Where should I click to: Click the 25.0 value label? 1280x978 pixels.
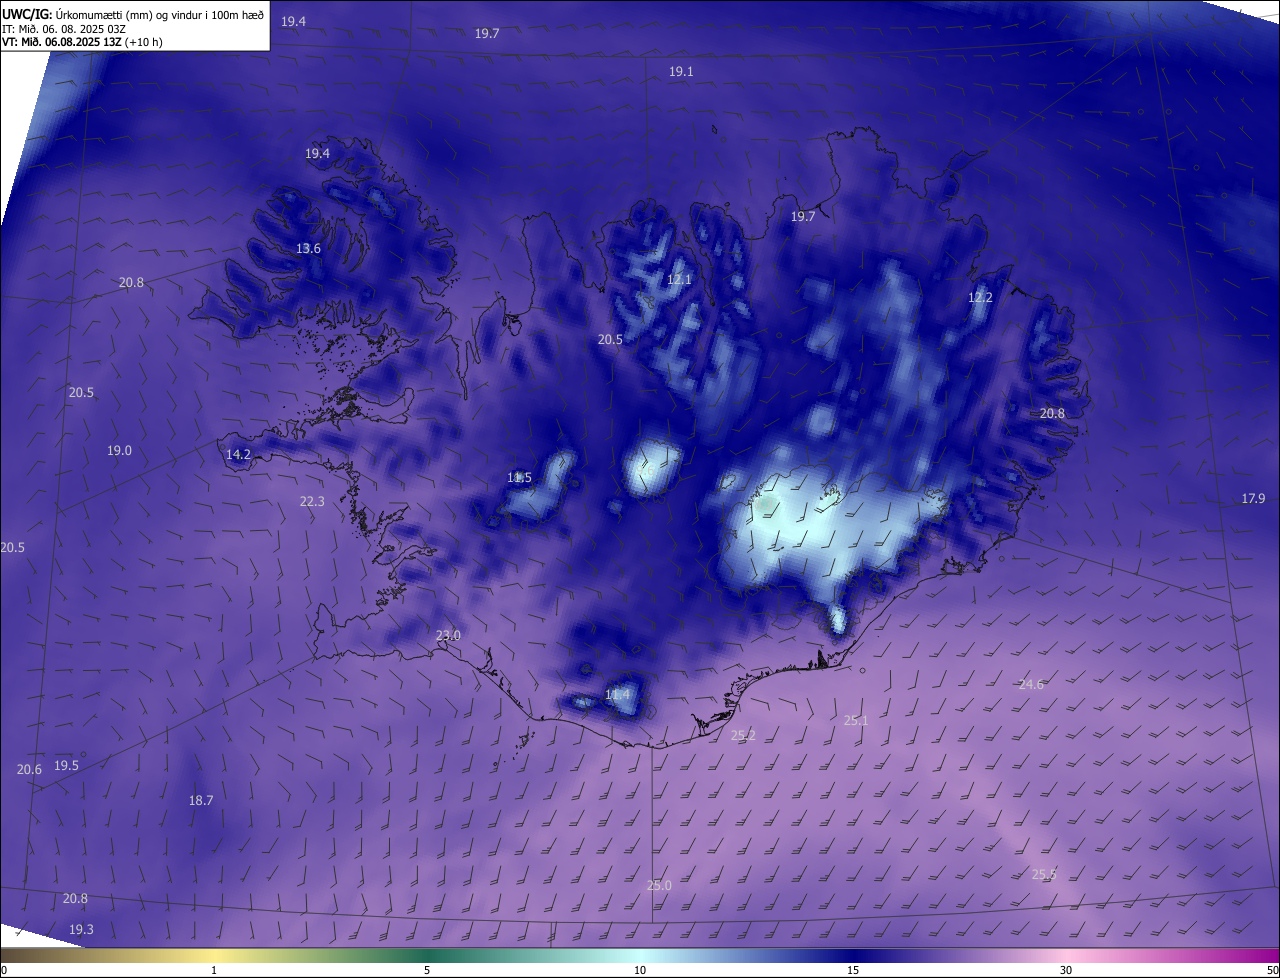(x=659, y=886)
